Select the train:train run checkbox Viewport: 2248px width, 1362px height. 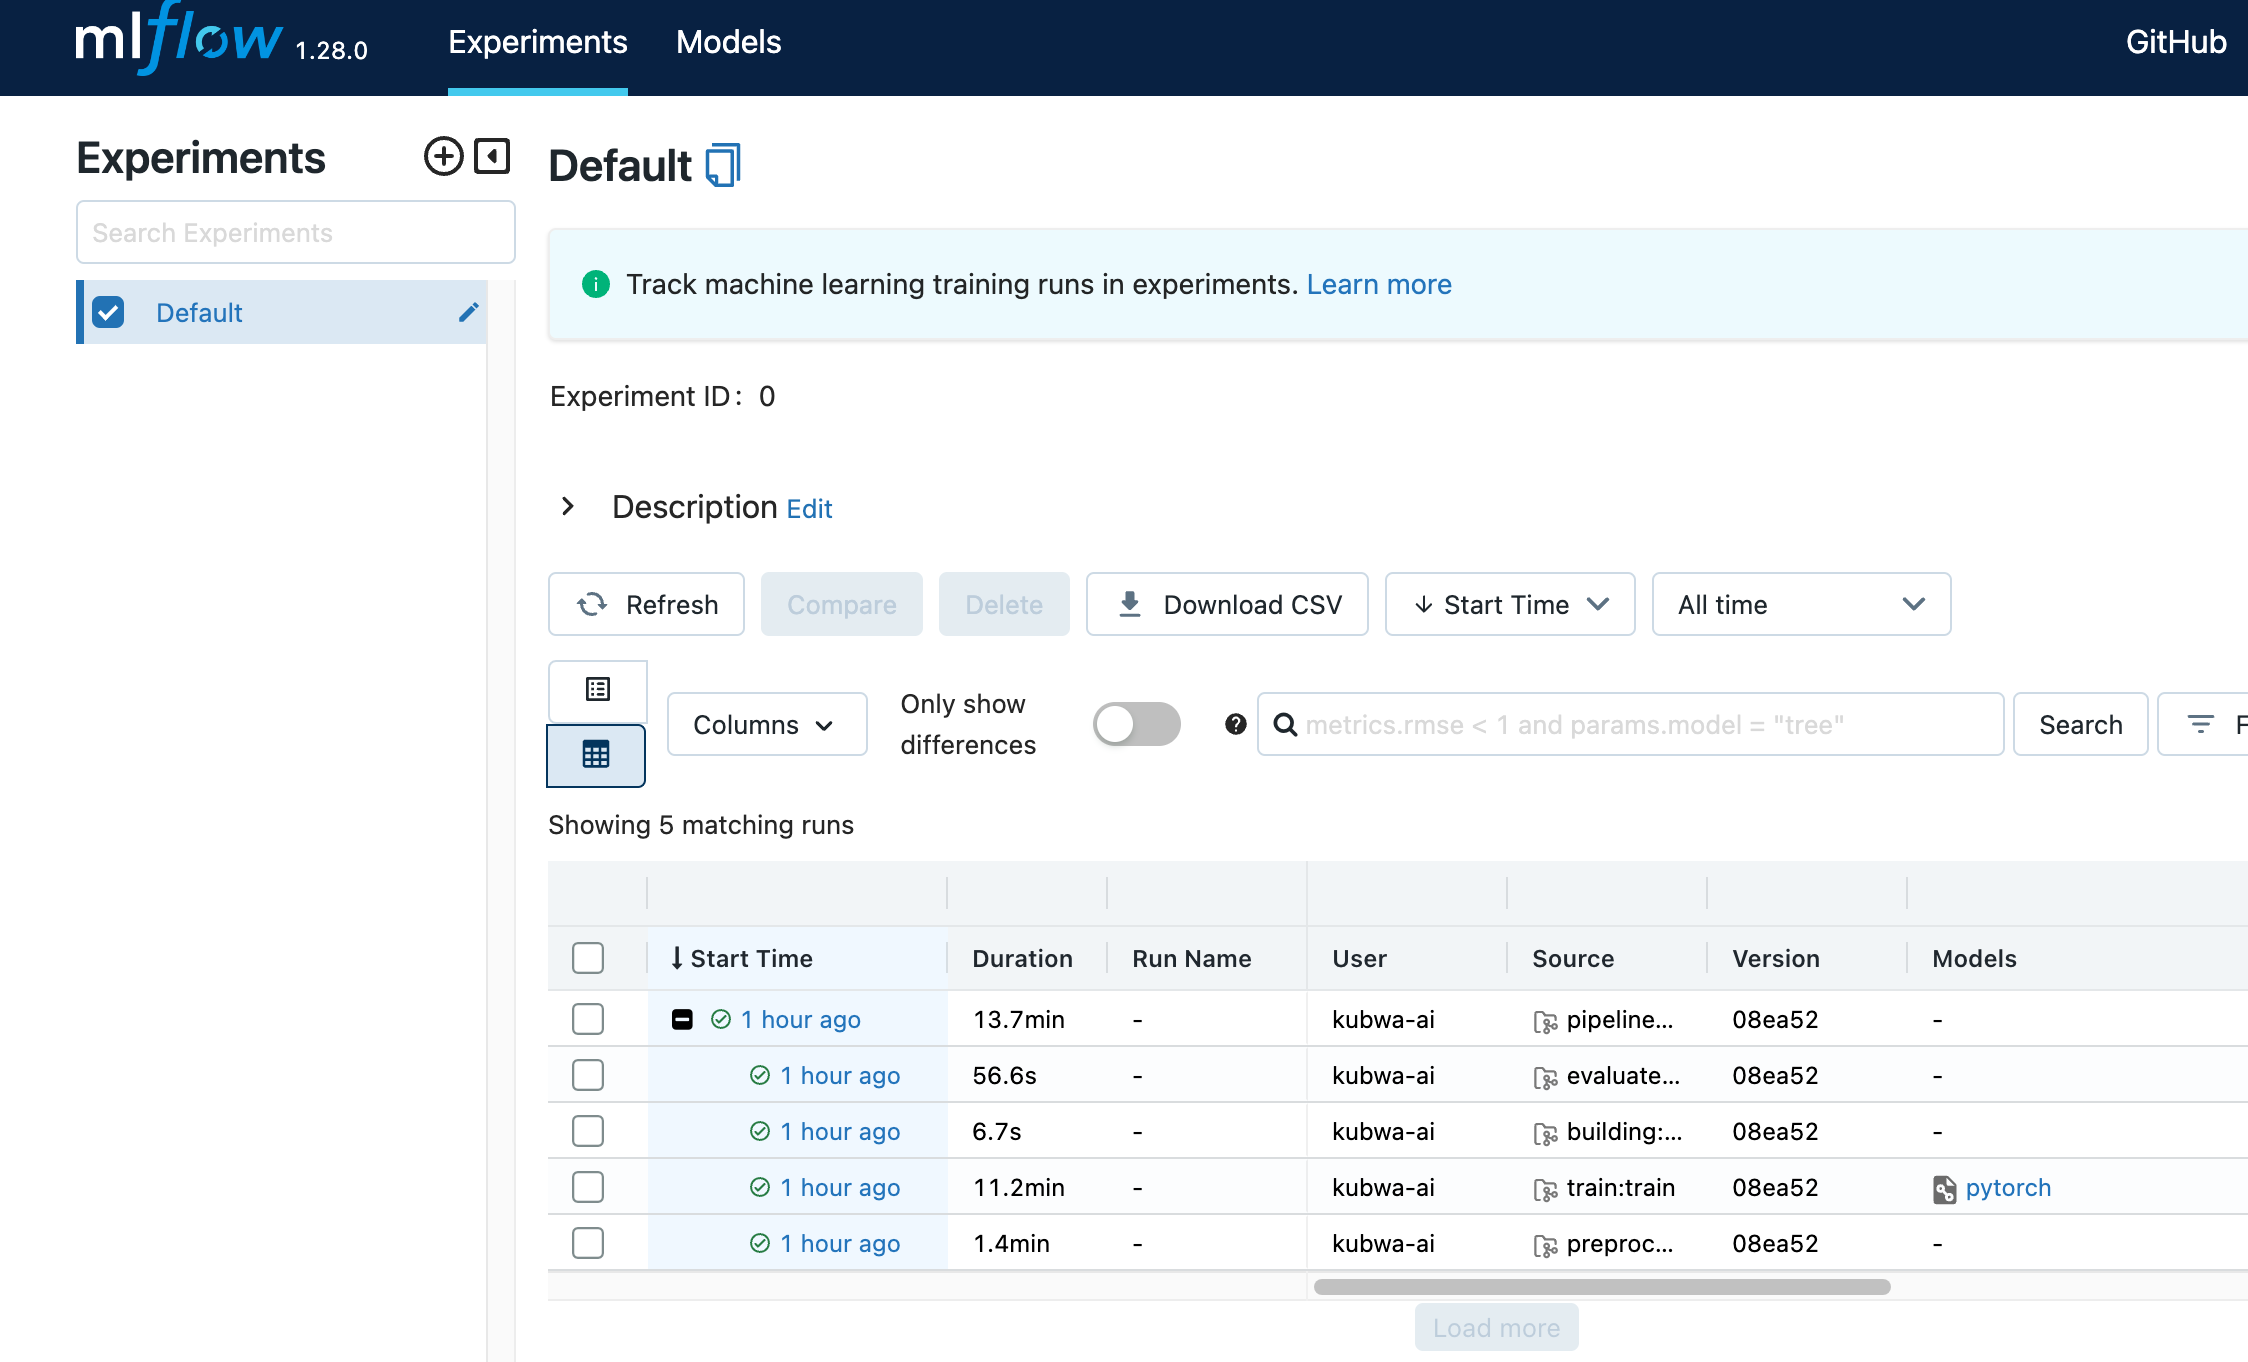pos(588,1187)
